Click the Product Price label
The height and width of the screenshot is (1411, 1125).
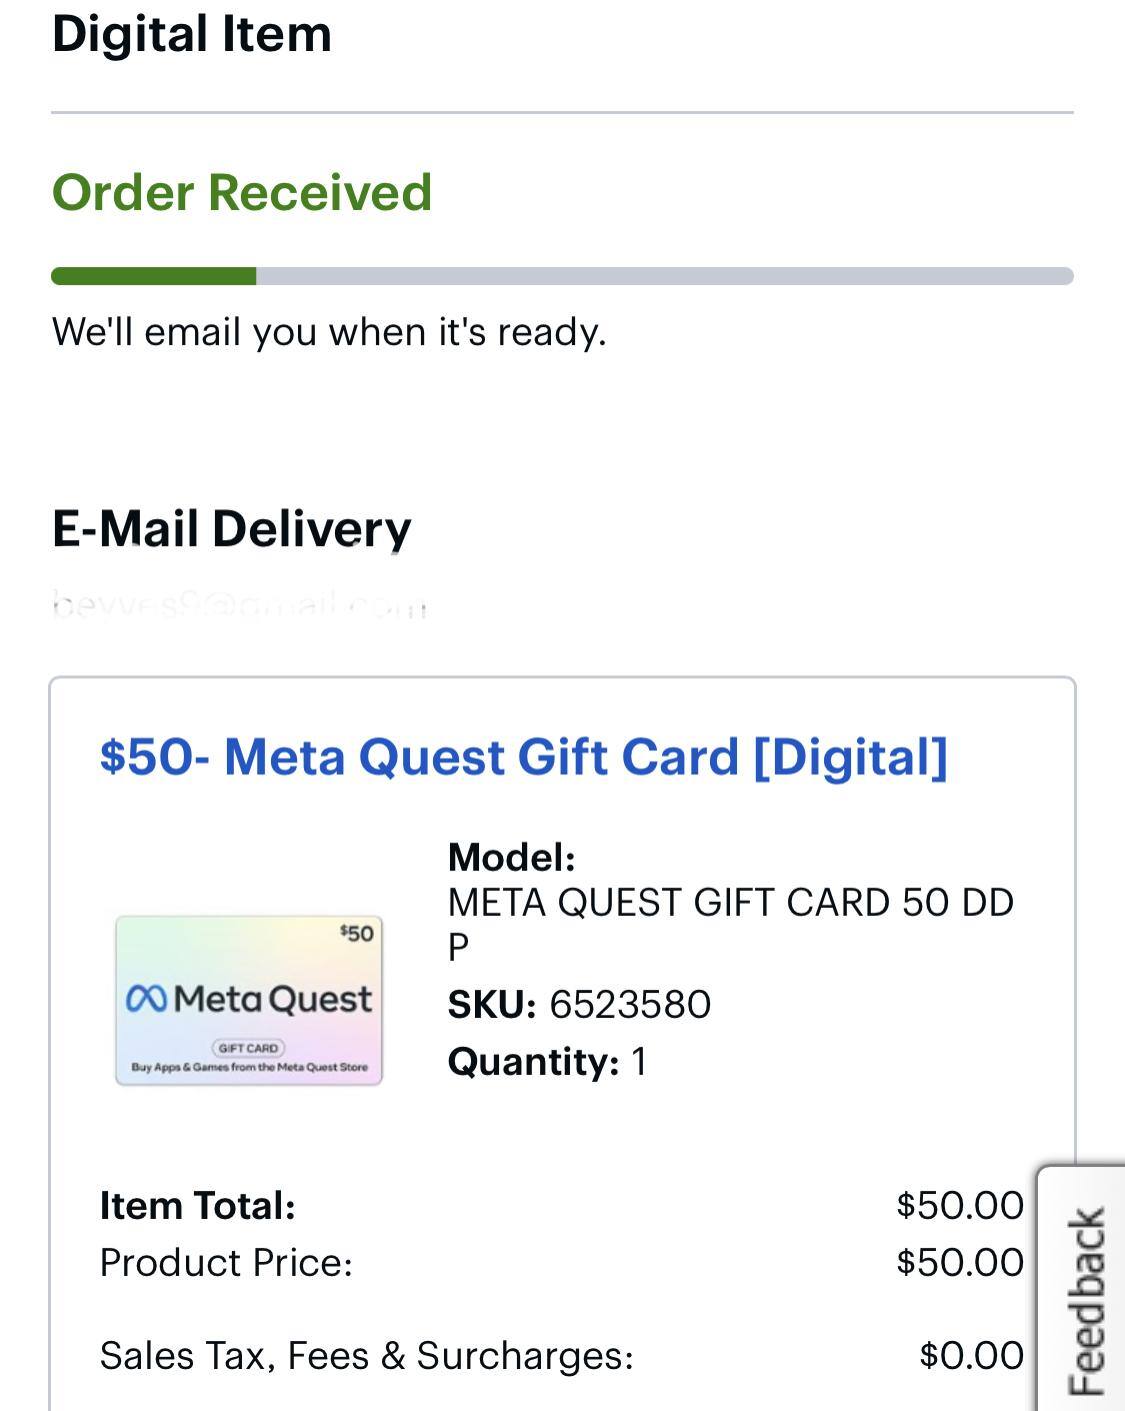coord(226,1262)
